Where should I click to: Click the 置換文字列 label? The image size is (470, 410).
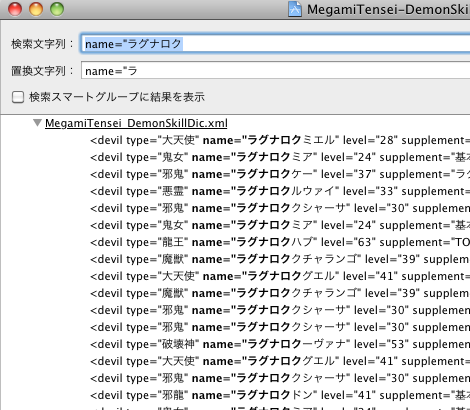(x=42, y=71)
